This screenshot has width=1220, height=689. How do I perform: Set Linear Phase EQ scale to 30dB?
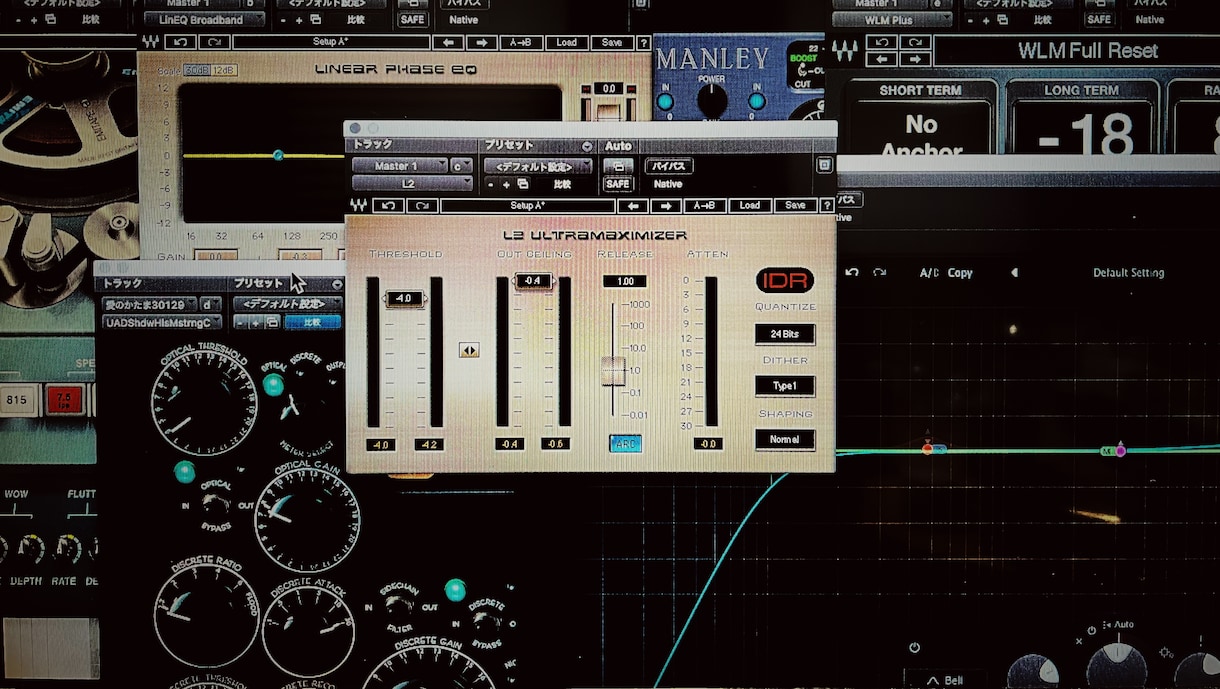click(197, 69)
